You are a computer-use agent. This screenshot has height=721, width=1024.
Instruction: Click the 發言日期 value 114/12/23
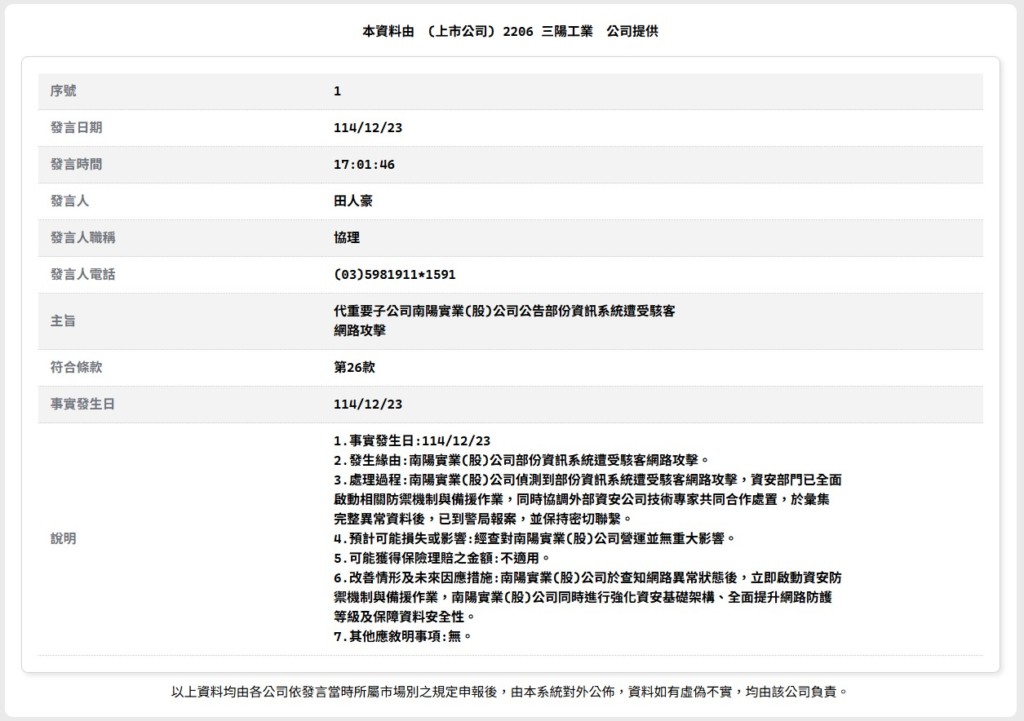367,128
